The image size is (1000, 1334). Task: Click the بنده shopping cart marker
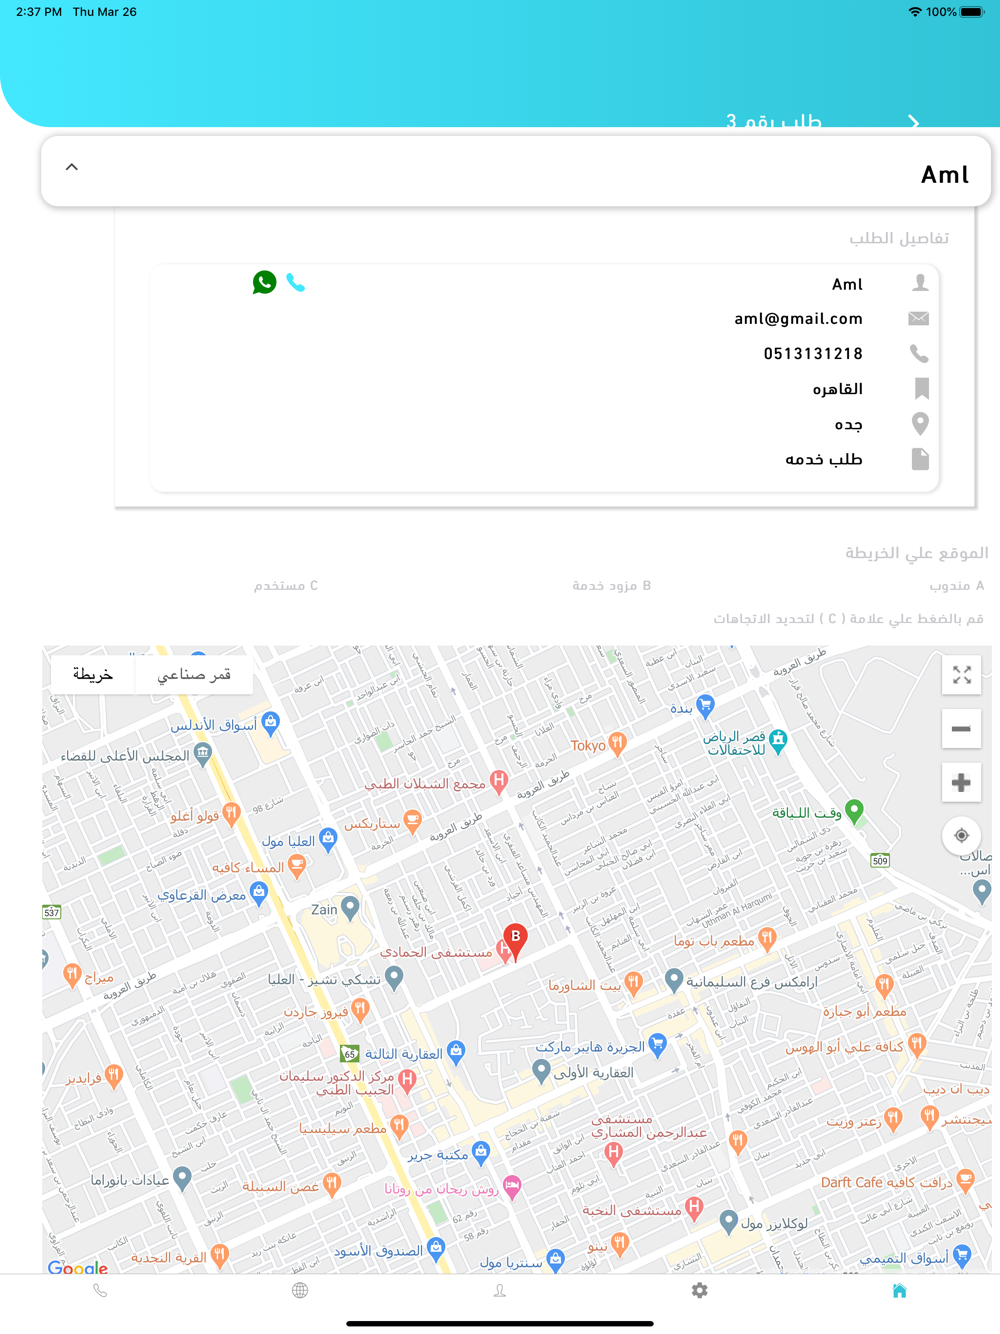click(705, 706)
